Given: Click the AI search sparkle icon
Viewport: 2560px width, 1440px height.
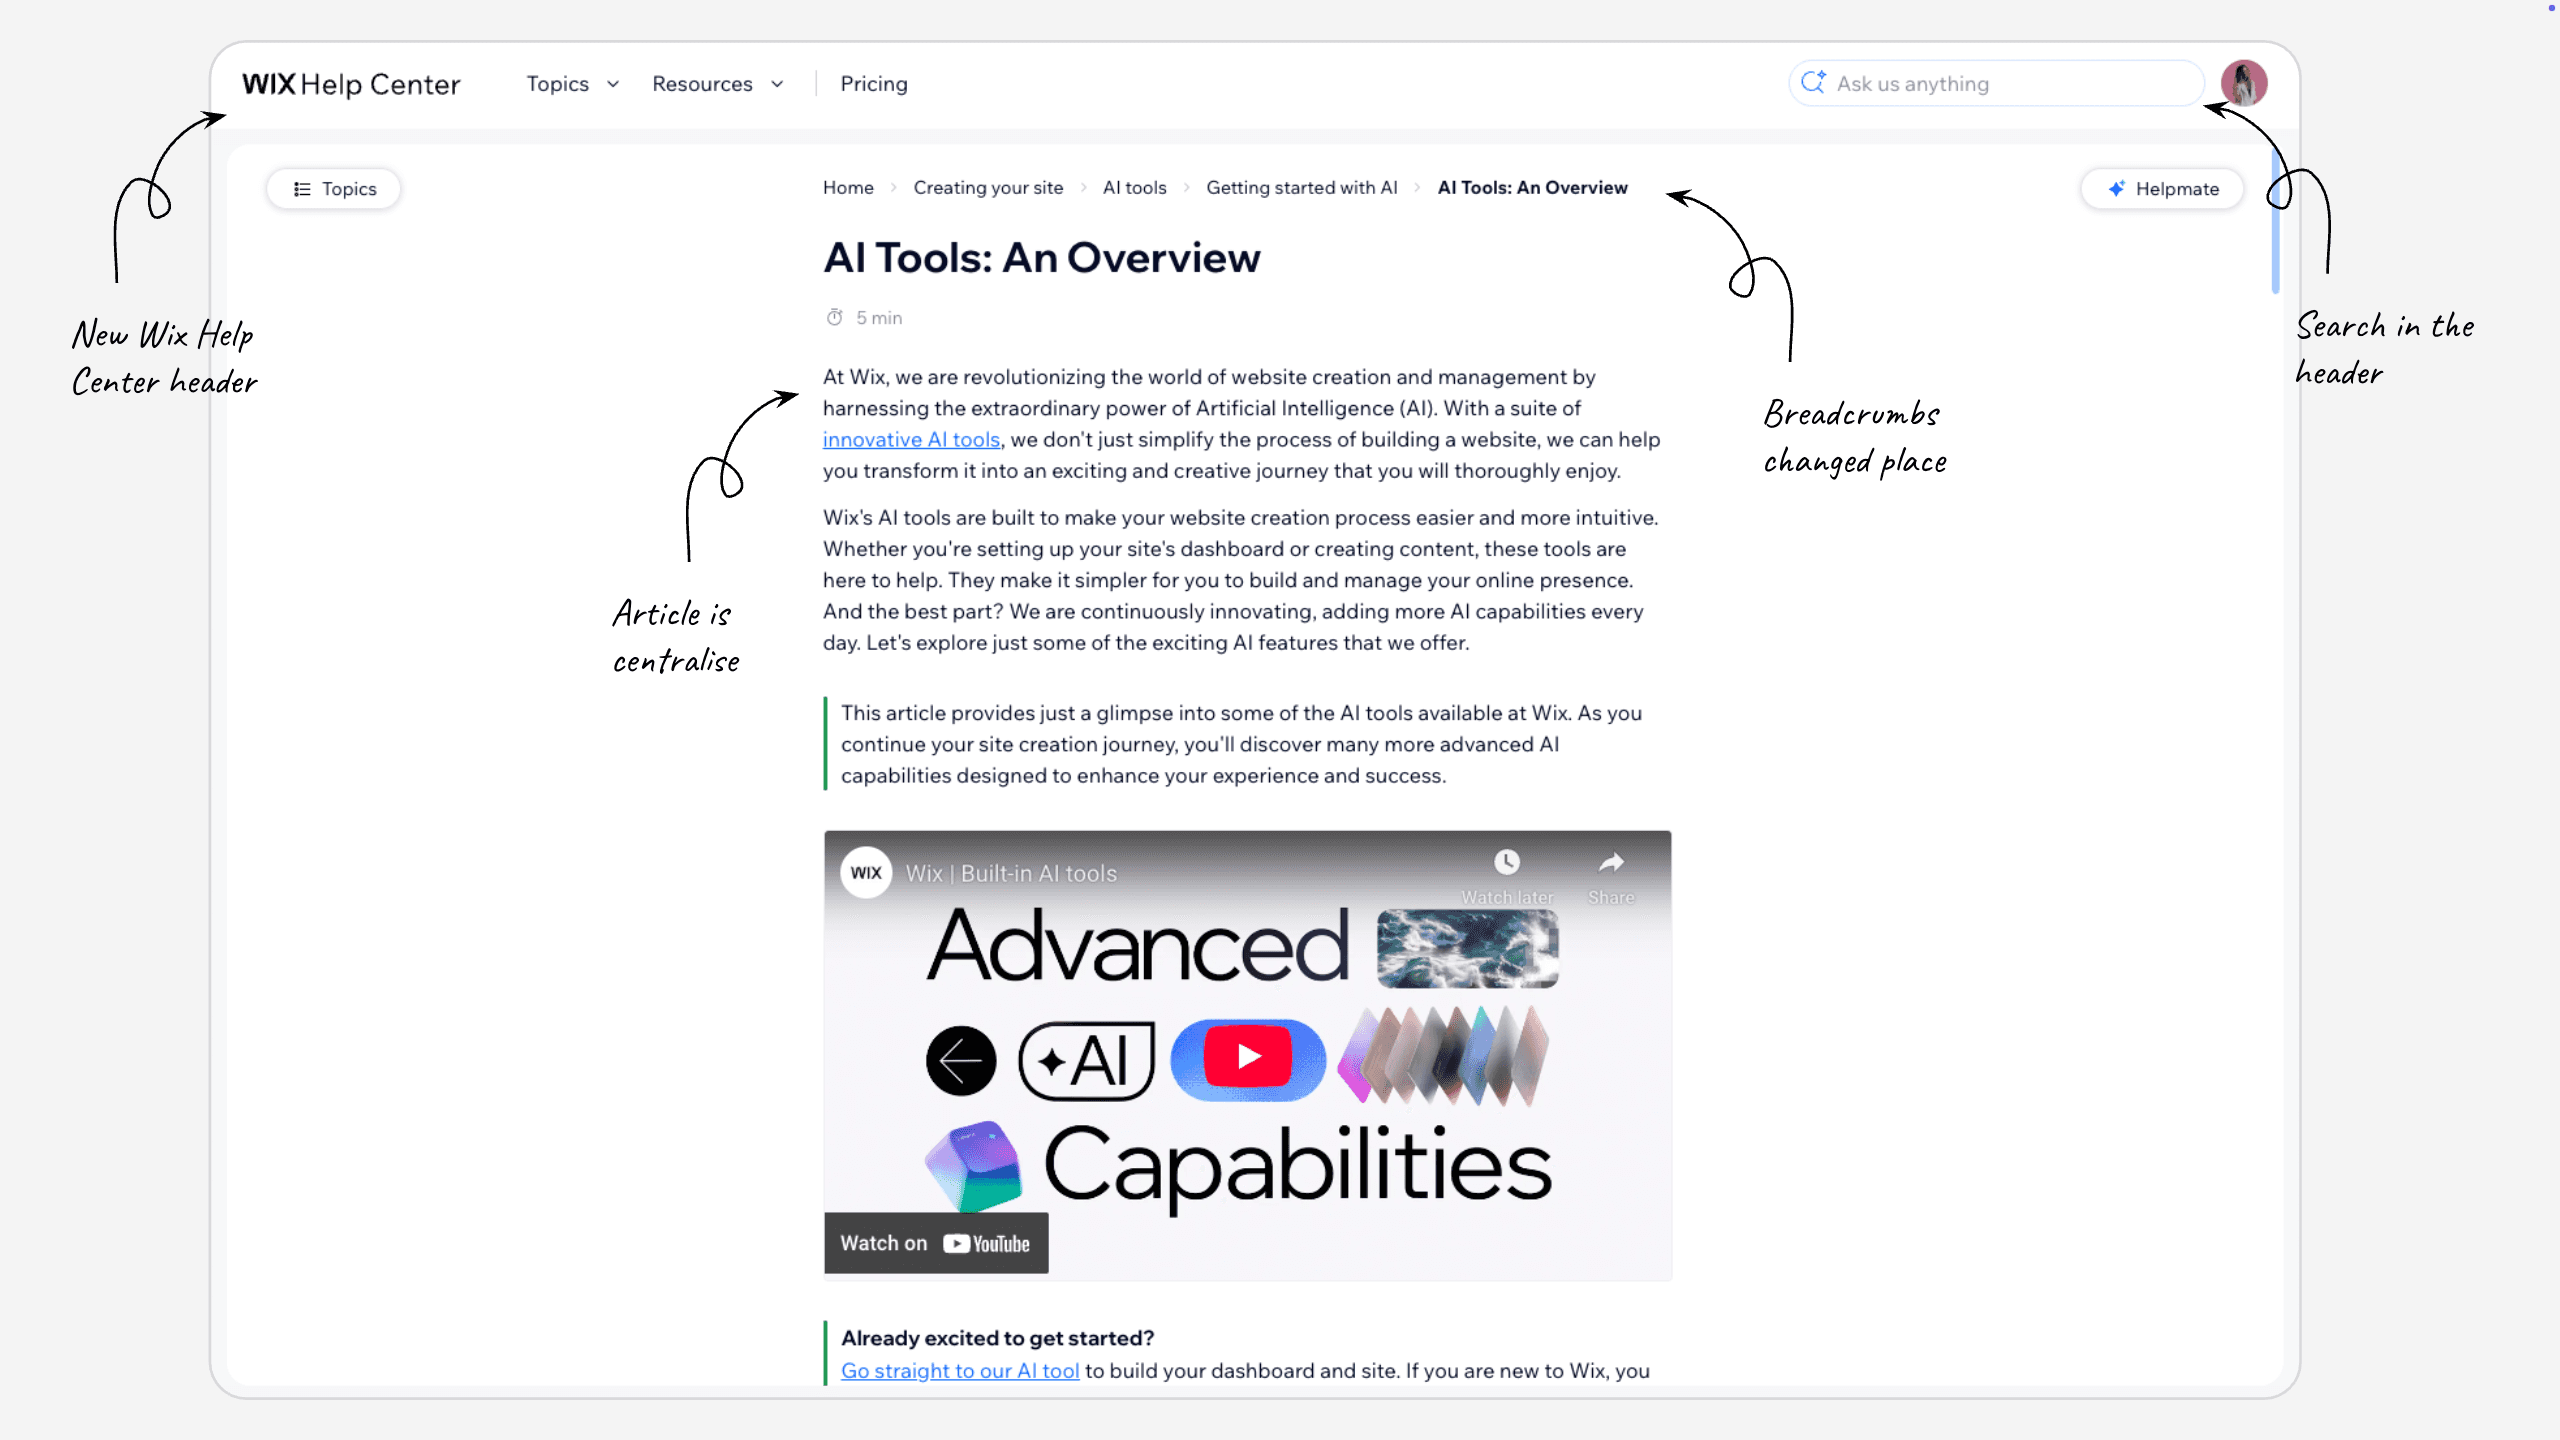Looking at the screenshot, I should click(1813, 83).
